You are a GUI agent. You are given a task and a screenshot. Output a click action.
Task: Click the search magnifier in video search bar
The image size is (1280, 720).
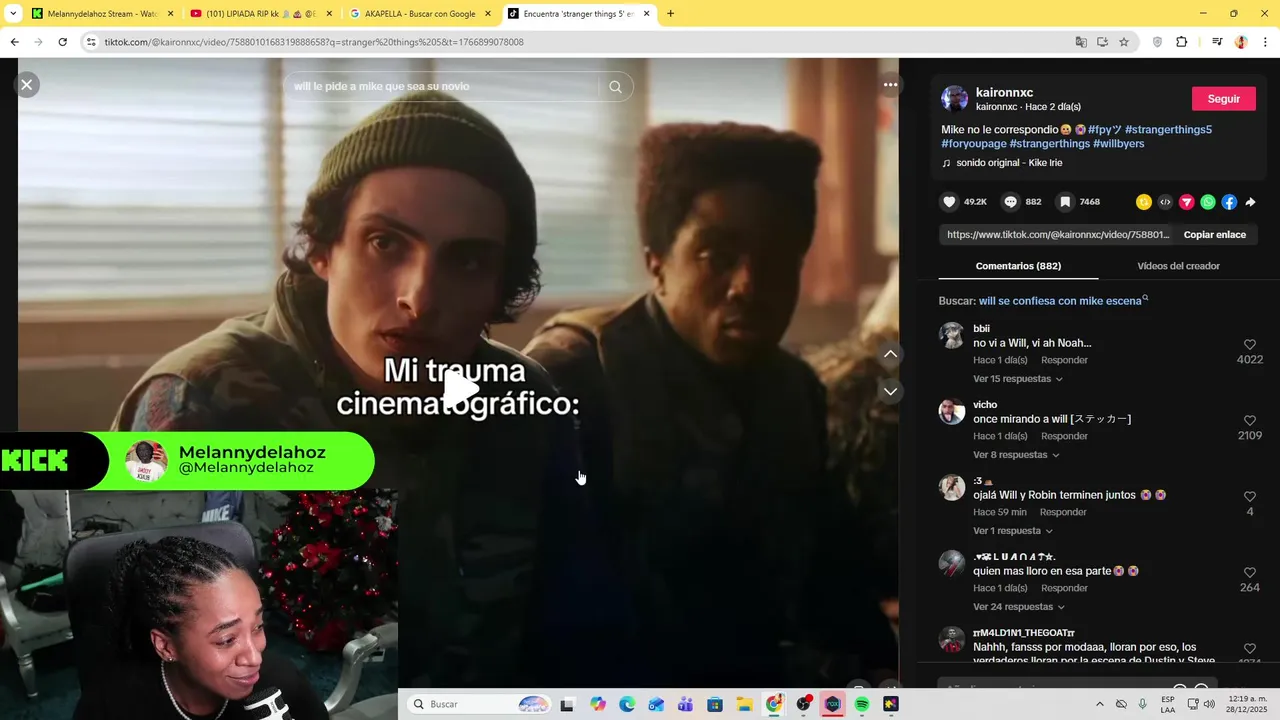[x=615, y=87]
